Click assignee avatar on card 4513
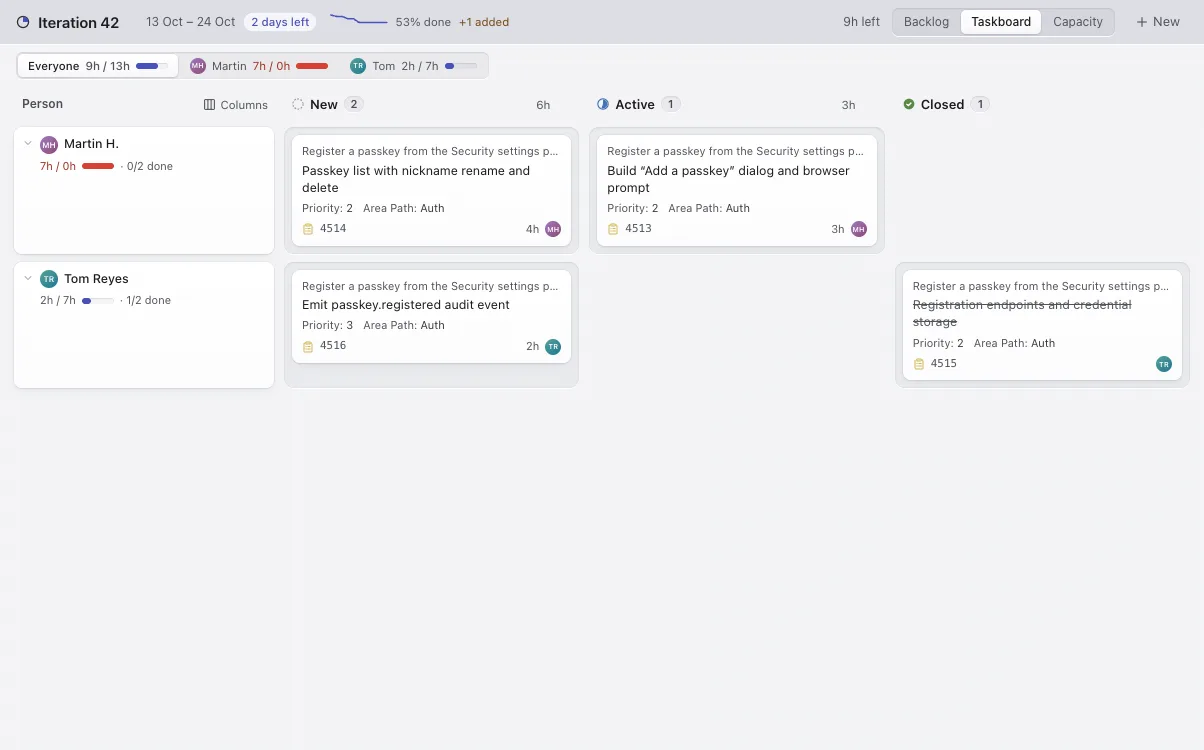The image size is (1204, 750). coord(859,229)
